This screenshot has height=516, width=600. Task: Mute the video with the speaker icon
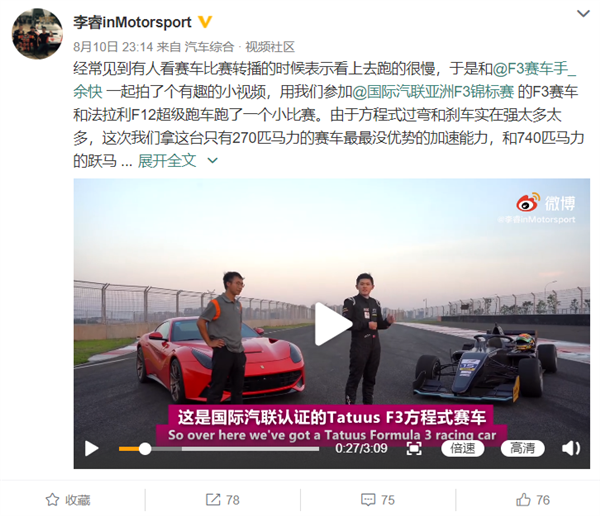(571, 448)
